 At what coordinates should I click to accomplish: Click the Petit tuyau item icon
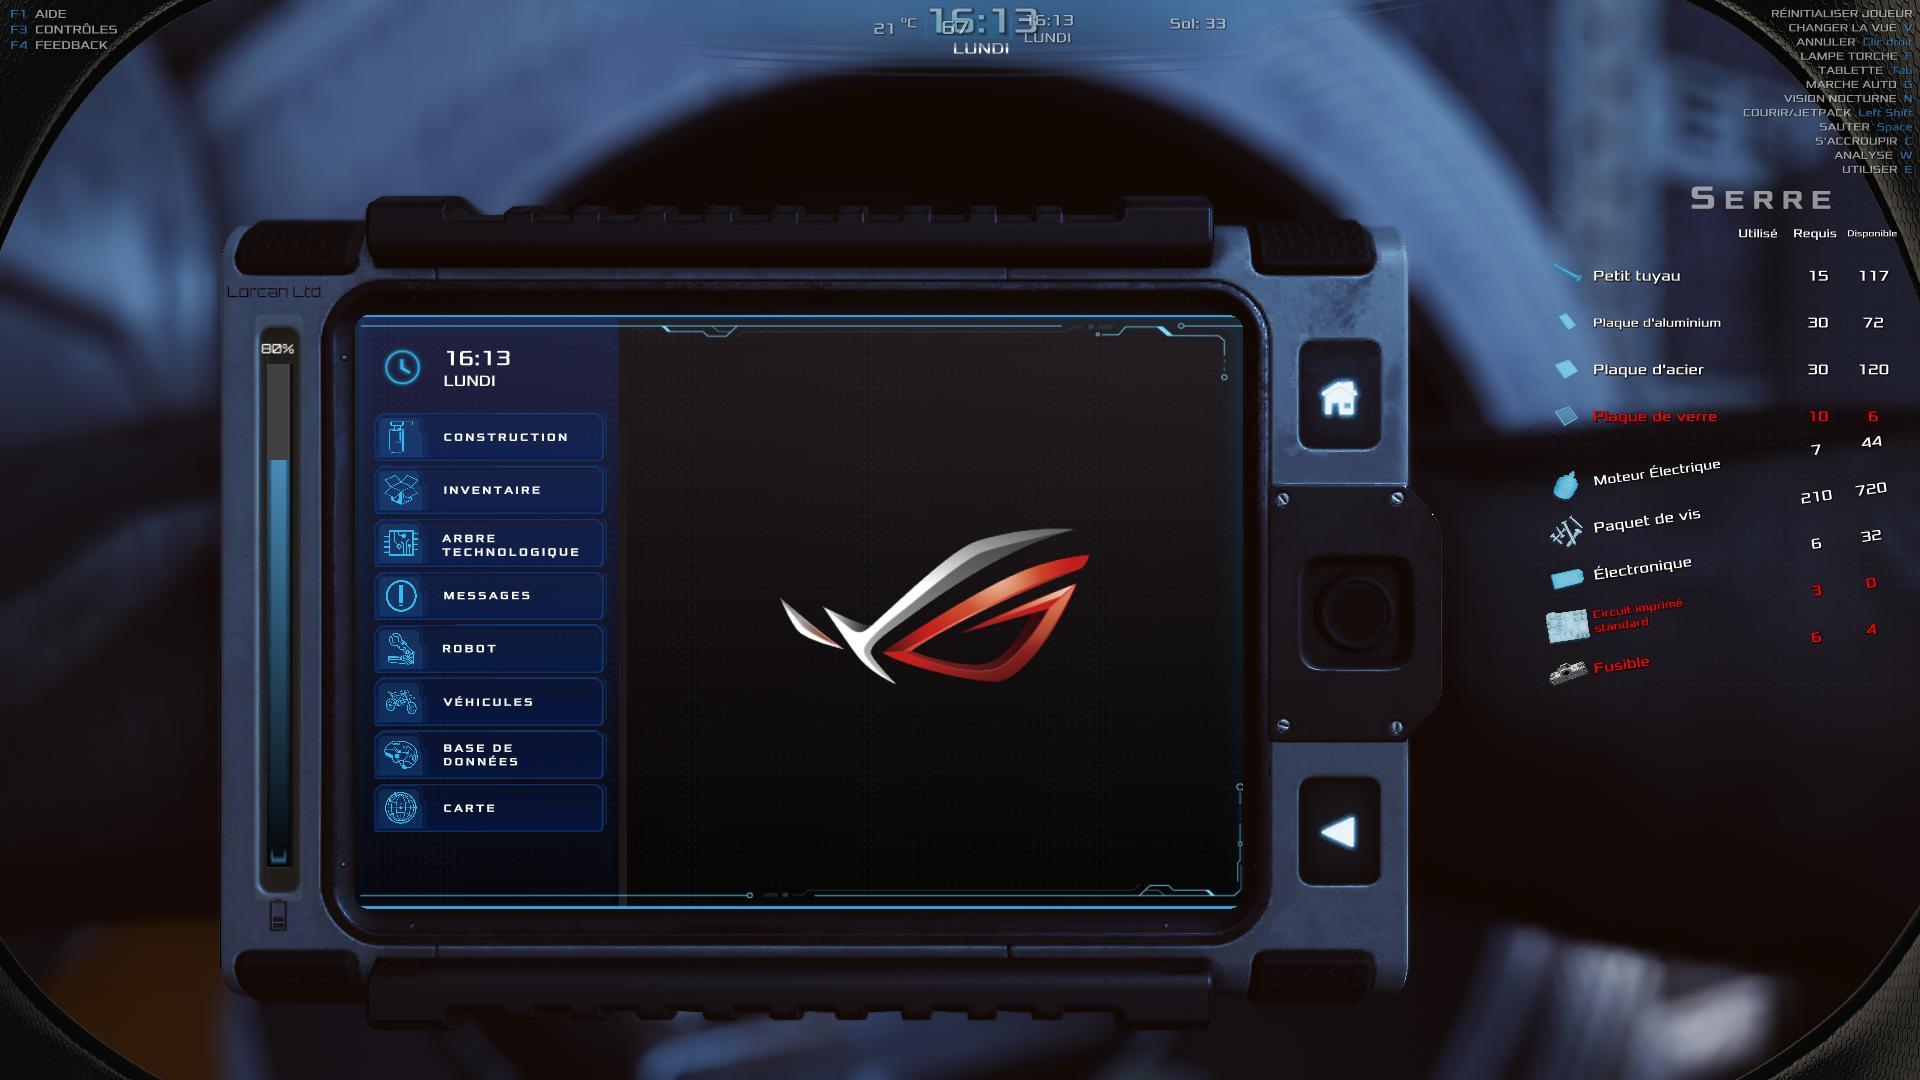pyautogui.click(x=1567, y=273)
